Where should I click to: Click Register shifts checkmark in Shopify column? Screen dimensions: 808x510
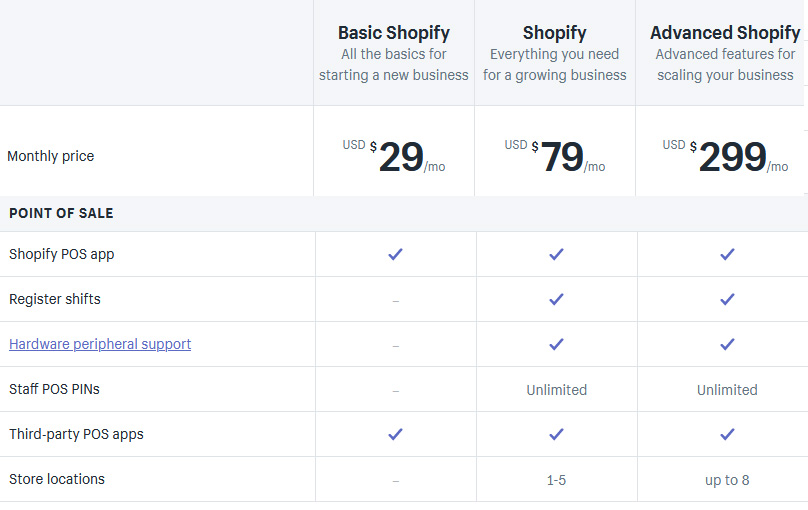point(556,299)
